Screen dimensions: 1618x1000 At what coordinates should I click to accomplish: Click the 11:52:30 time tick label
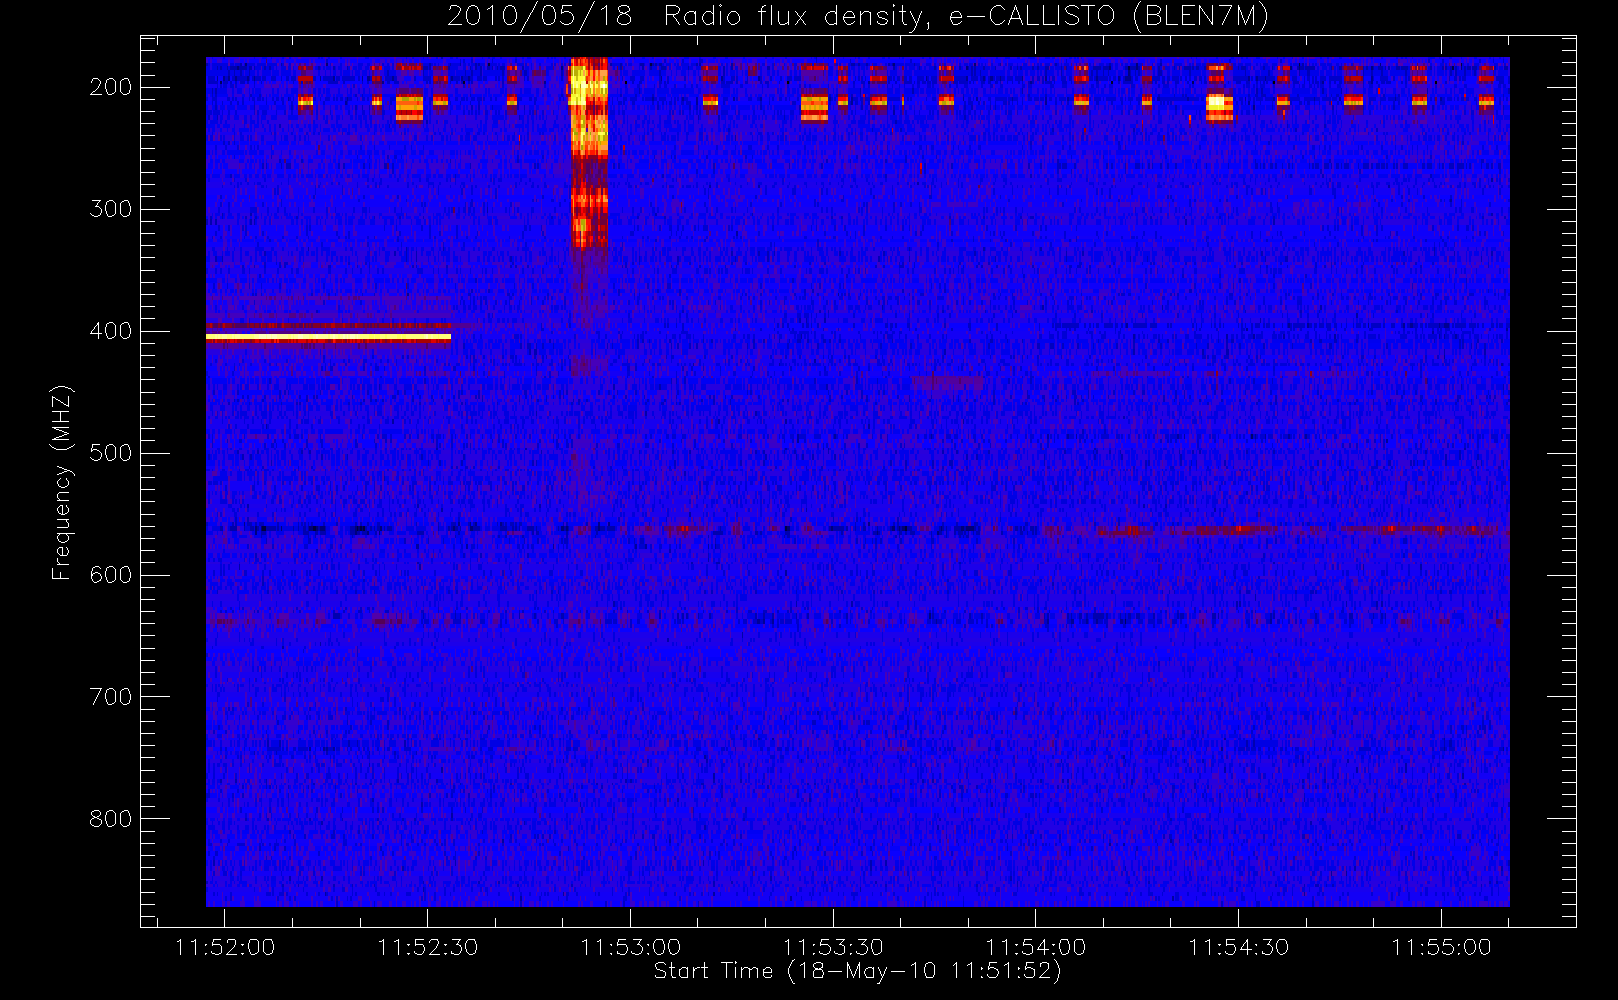(428, 947)
